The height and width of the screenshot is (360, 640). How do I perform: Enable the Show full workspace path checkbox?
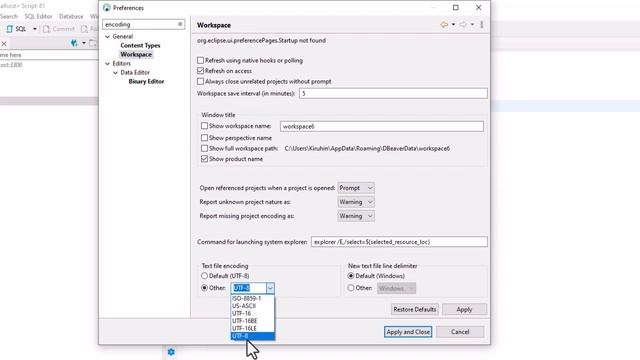204,149
